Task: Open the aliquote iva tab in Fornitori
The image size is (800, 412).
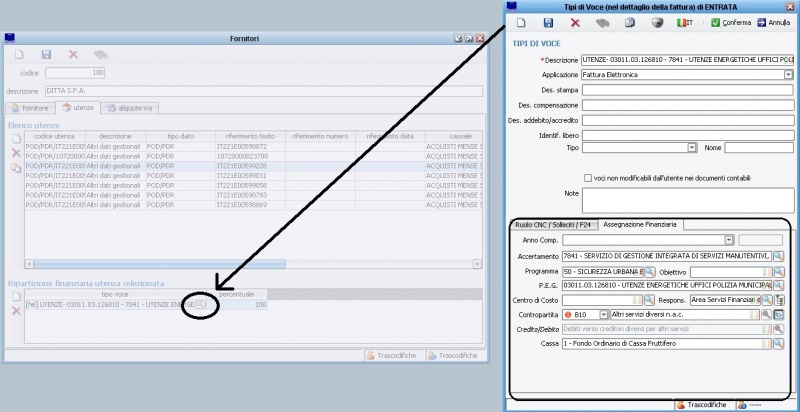Action: (131, 108)
